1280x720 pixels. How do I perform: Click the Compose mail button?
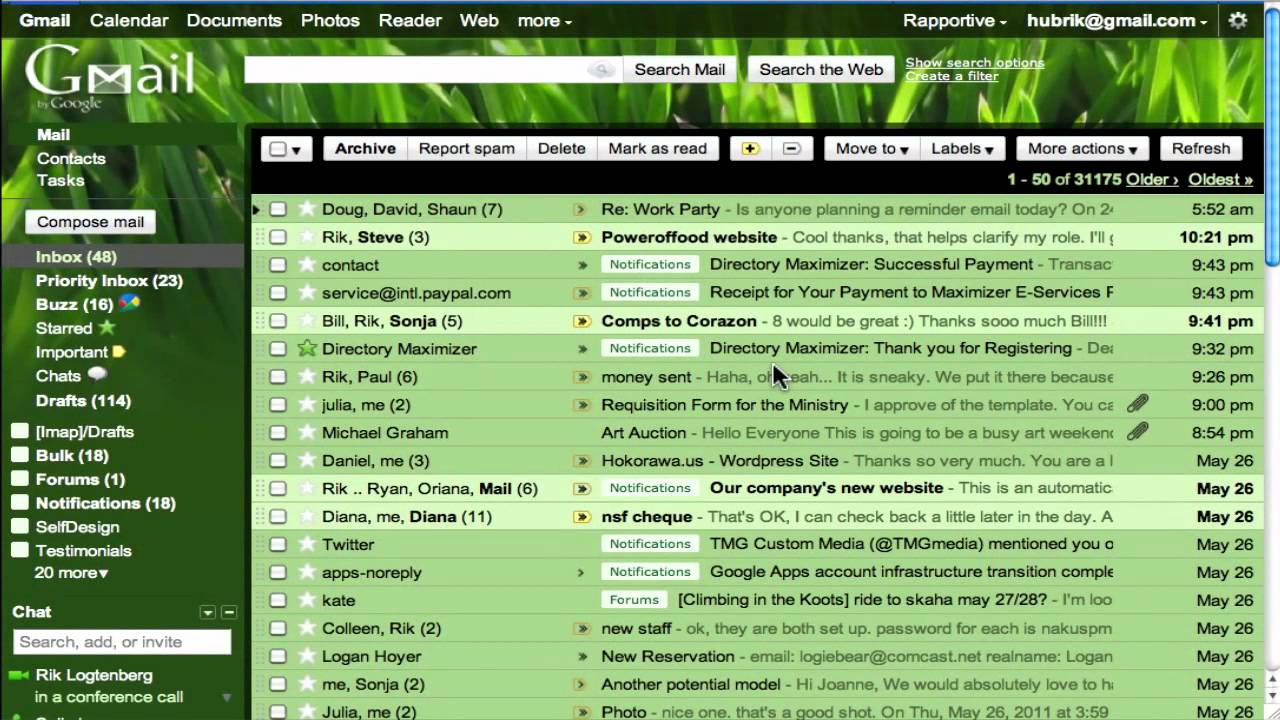tap(90, 222)
